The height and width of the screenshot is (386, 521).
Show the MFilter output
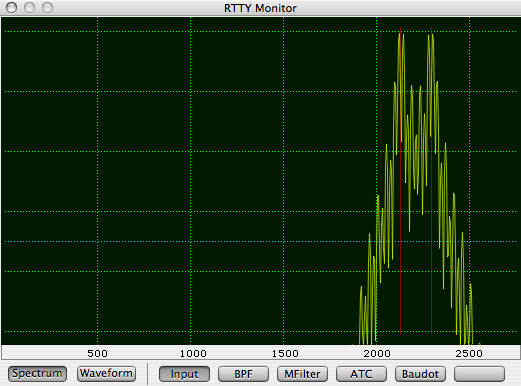point(302,374)
